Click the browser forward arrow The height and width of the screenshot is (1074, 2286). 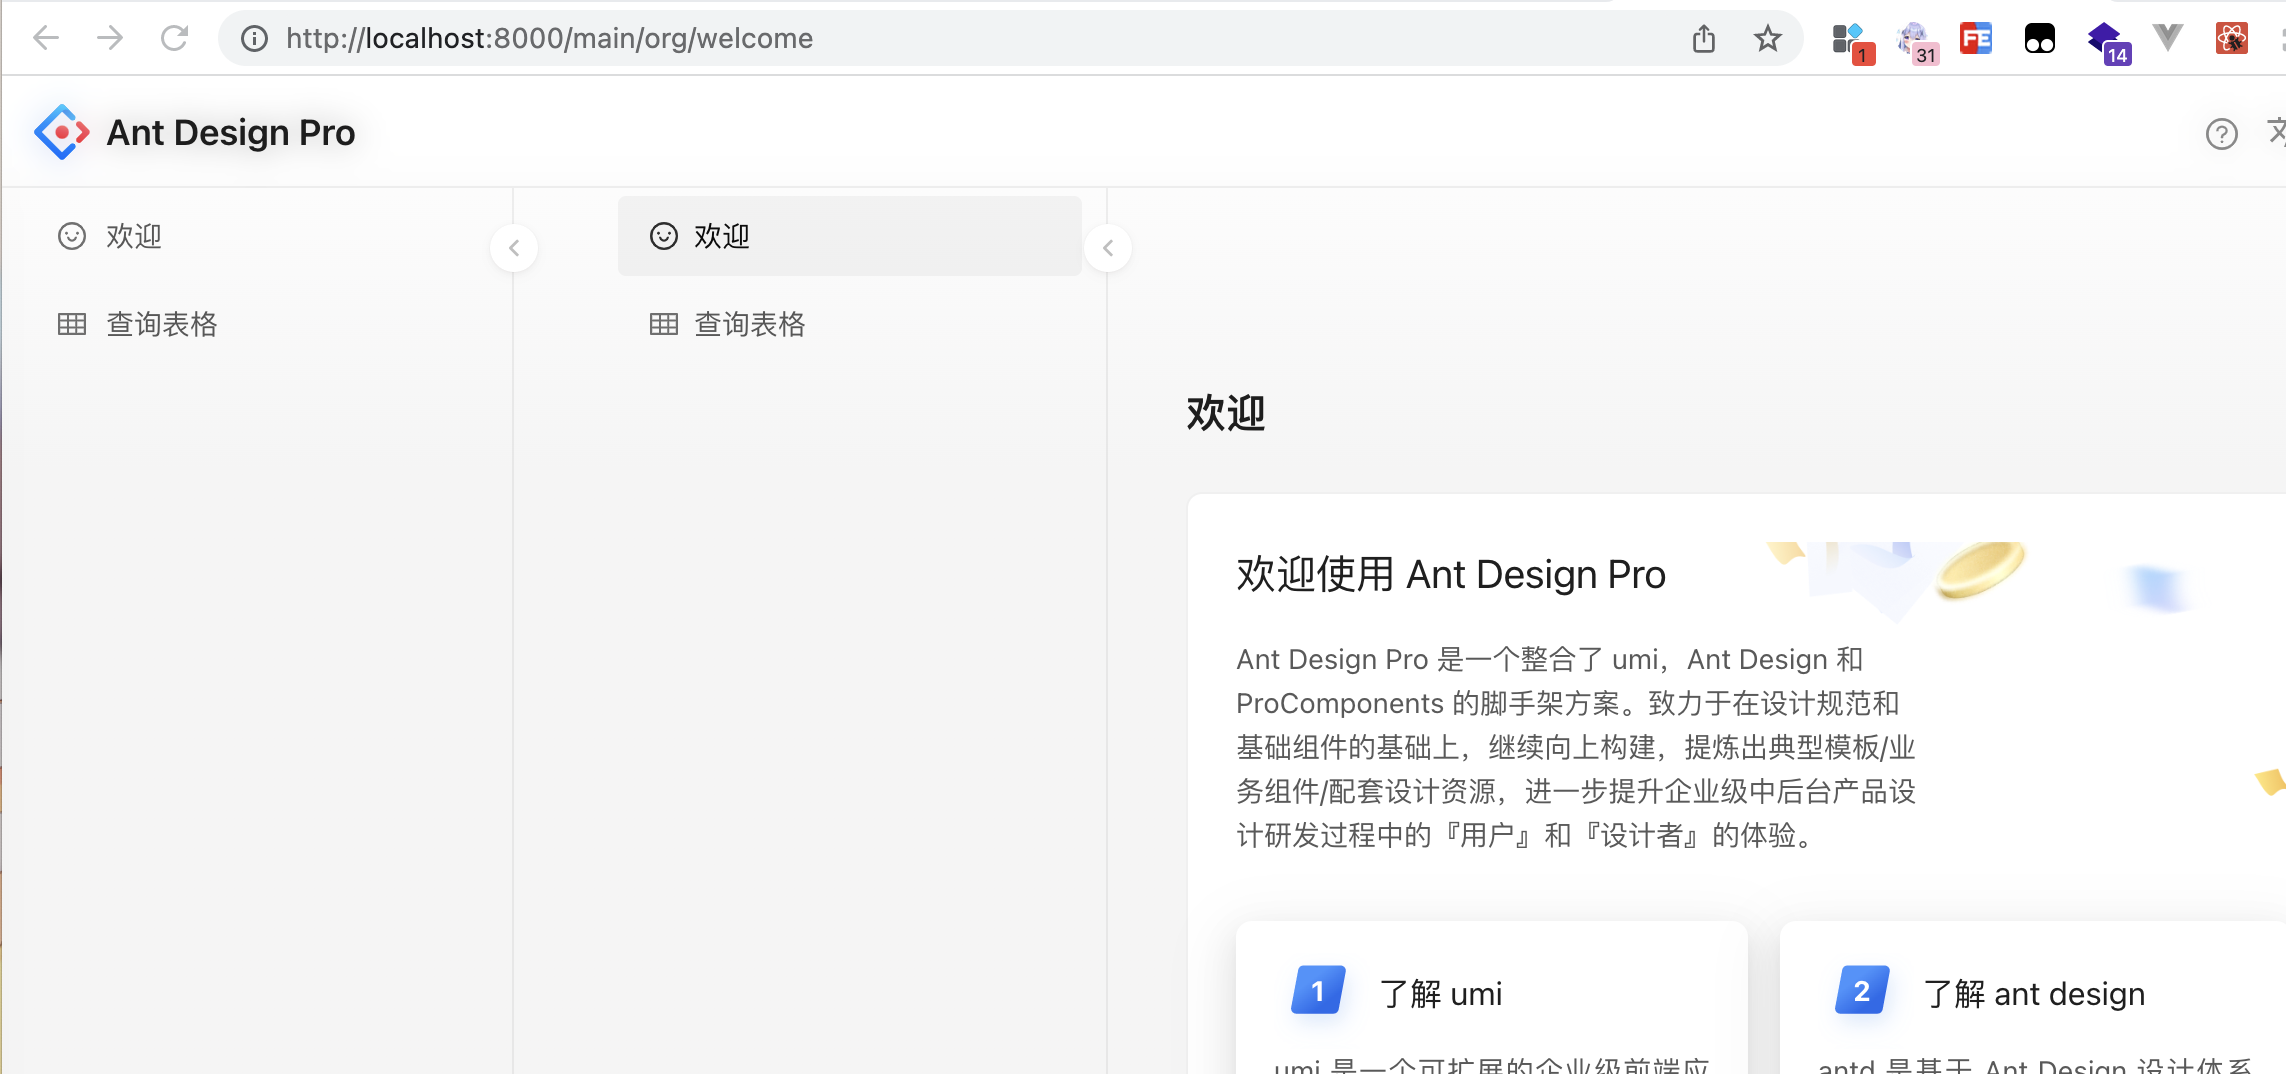click(110, 38)
